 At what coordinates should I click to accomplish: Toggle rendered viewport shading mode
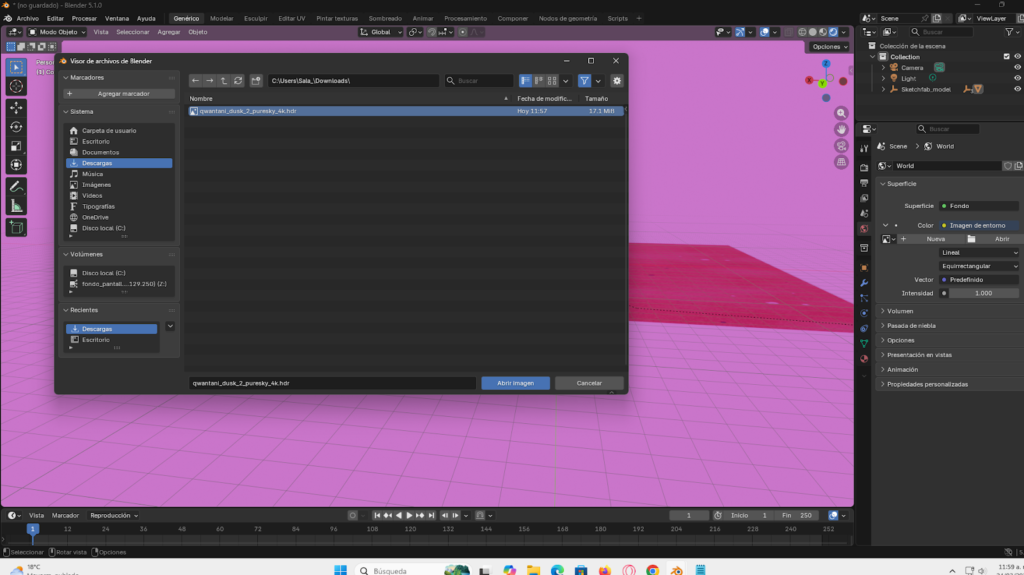click(x=833, y=32)
